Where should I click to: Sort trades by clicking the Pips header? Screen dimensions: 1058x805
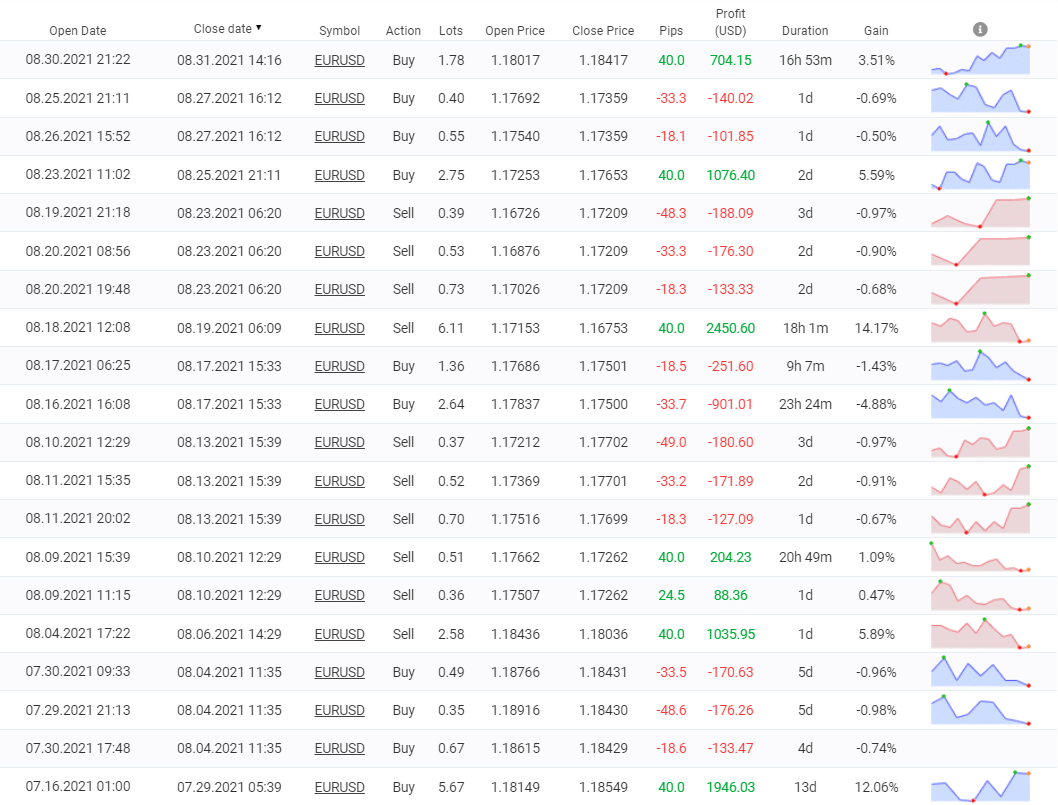[x=671, y=31]
